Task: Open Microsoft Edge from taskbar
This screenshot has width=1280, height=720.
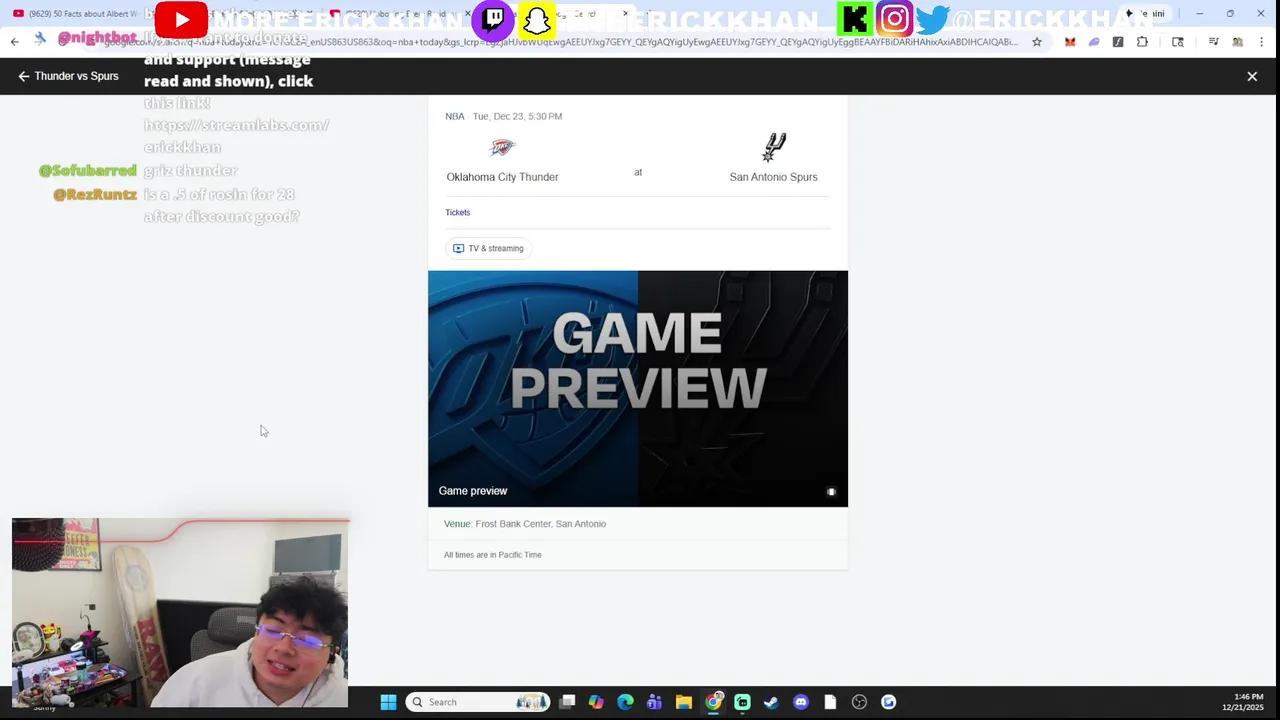Action: (x=625, y=702)
